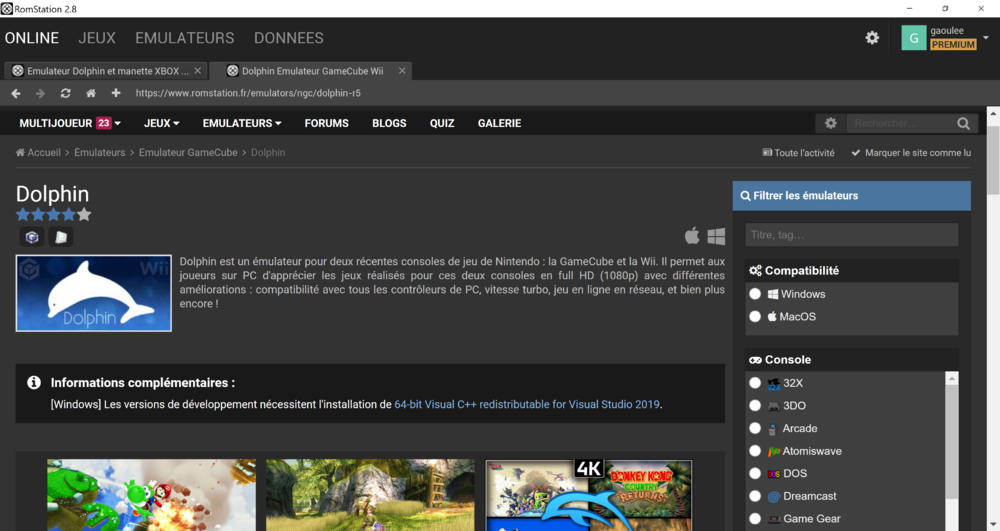Open the Visual C++ redistributable link
The height and width of the screenshot is (531, 1000).
[527, 404]
